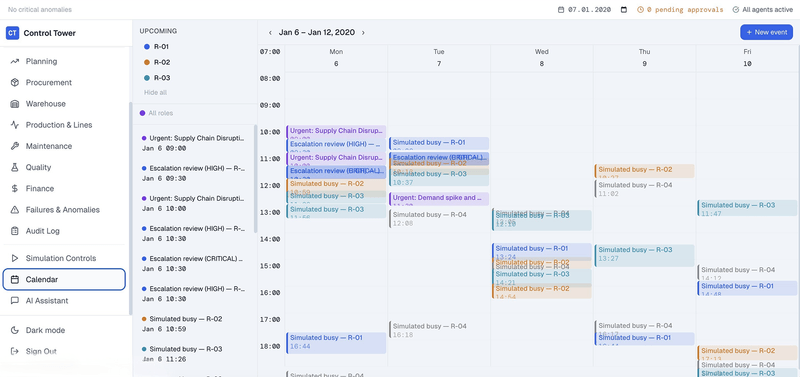
Task: Toggle R-02 role filter dot
Action: pyautogui.click(x=147, y=62)
